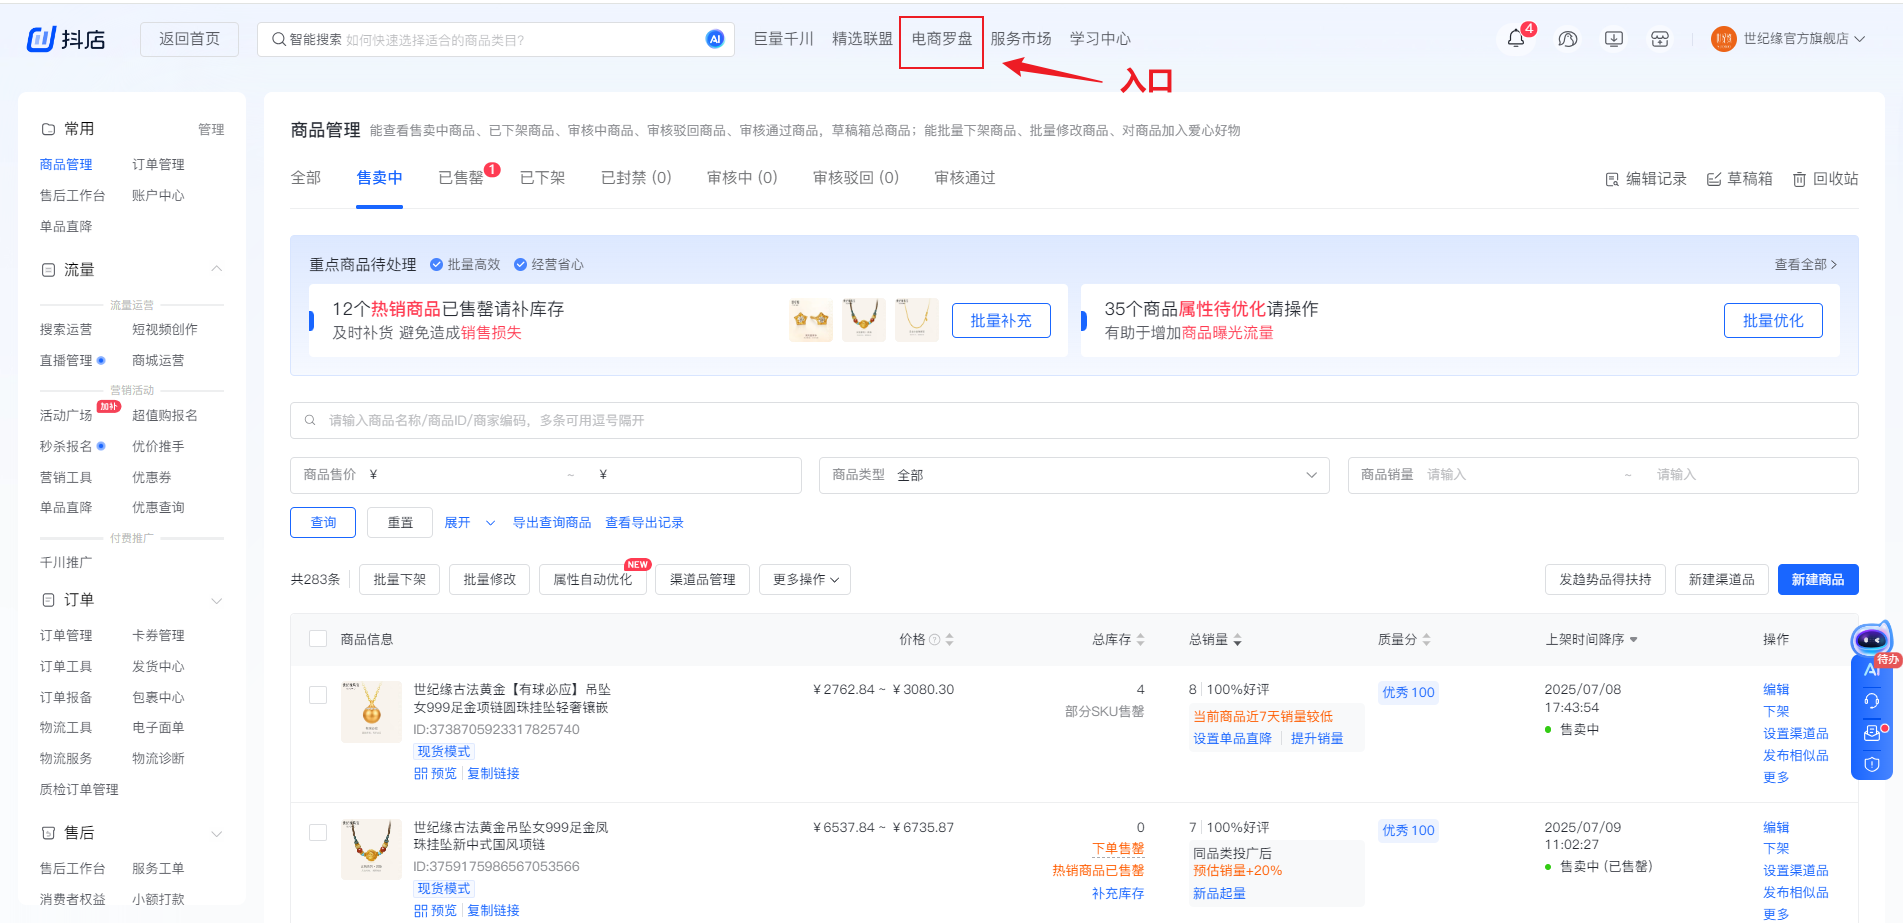Viewport: 1903px width, 923px height.
Task: Open the 回收站 recycle bin
Action: 1825,179
